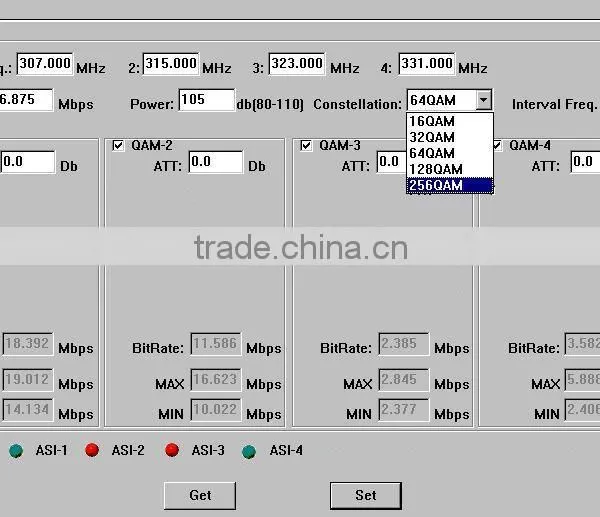This screenshot has height=517, width=600.
Task: Click the QAM-2 ATT field
Action: [216, 162]
